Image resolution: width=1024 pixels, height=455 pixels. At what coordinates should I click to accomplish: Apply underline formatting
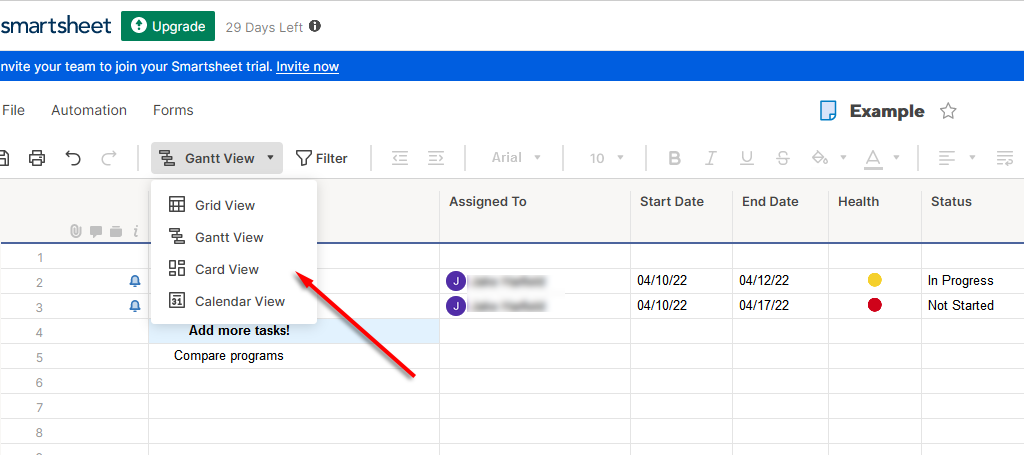coord(746,158)
